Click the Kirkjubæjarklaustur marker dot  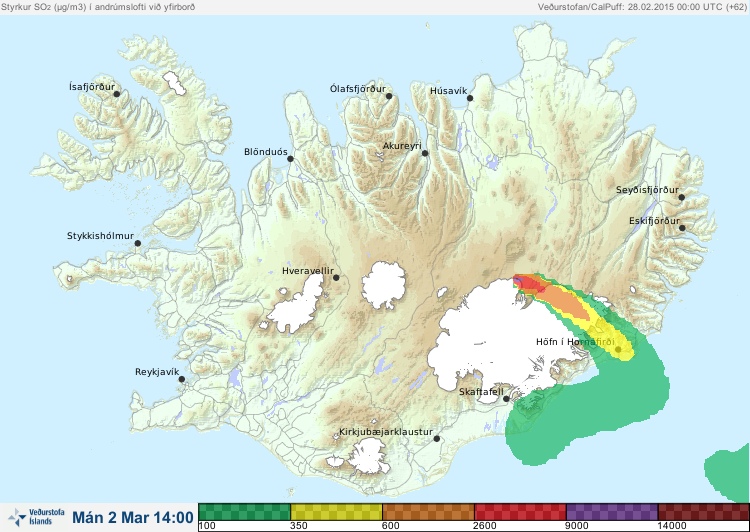[x=436, y=438]
